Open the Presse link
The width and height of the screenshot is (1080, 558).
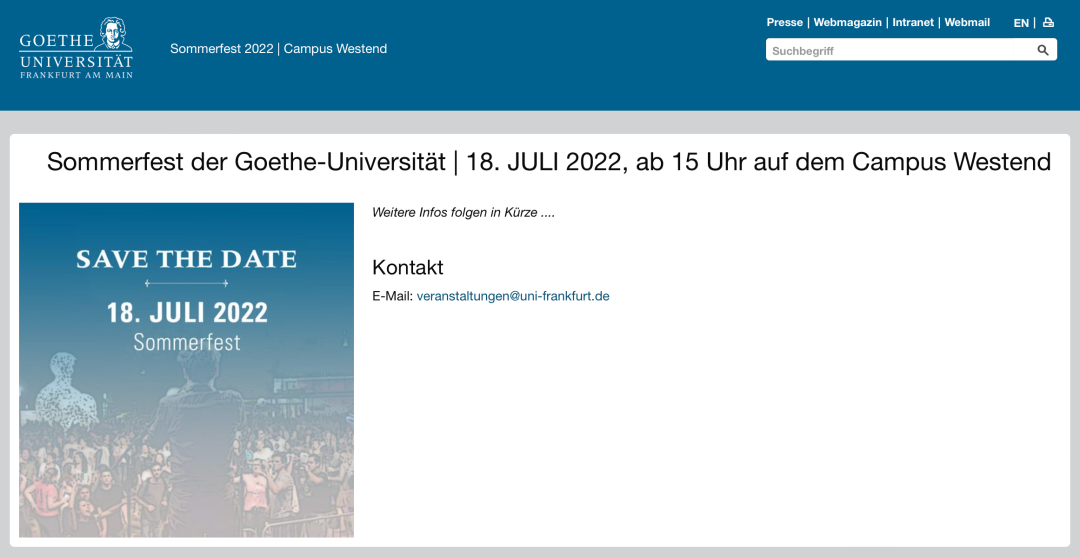[x=785, y=22]
